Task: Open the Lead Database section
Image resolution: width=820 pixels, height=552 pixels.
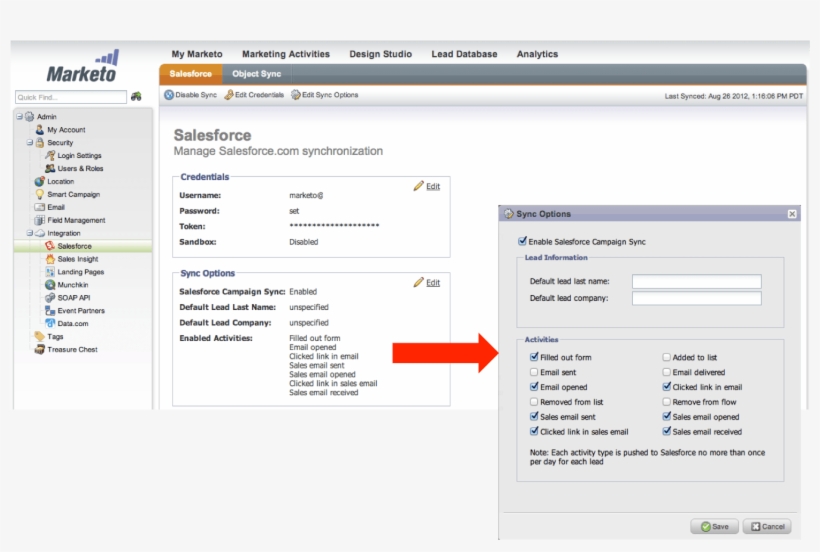Action: click(x=464, y=54)
